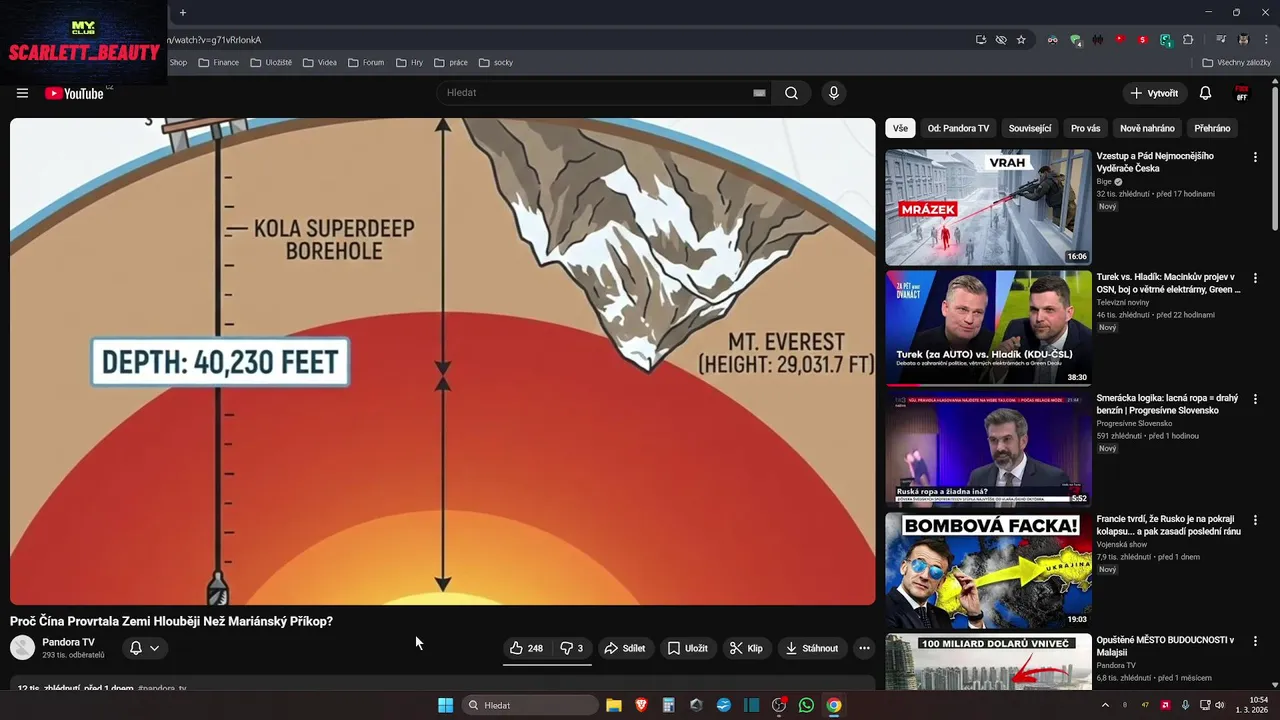Image resolution: width=1280 pixels, height=720 pixels.
Task: Click the Uložit save button
Action: pyautogui.click(x=688, y=648)
